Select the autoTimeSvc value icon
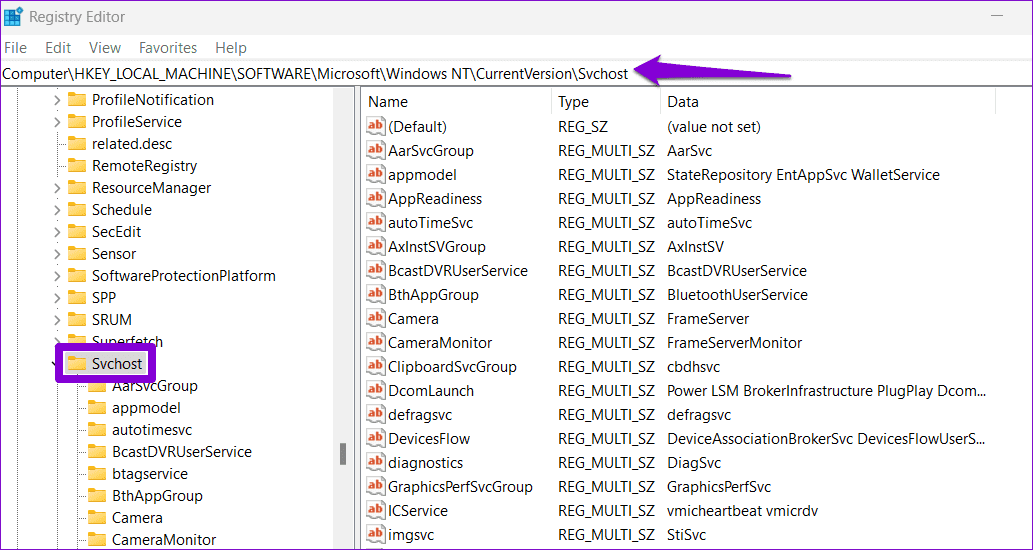This screenshot has height=550, width=1033. point(376,223)
